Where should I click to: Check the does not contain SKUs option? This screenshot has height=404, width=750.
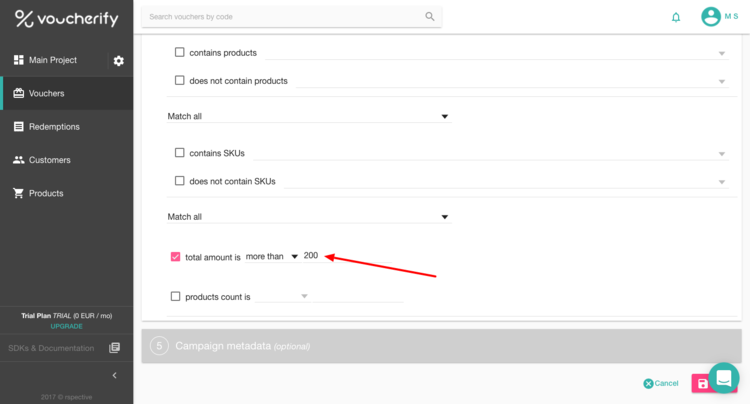coord(180,181)
